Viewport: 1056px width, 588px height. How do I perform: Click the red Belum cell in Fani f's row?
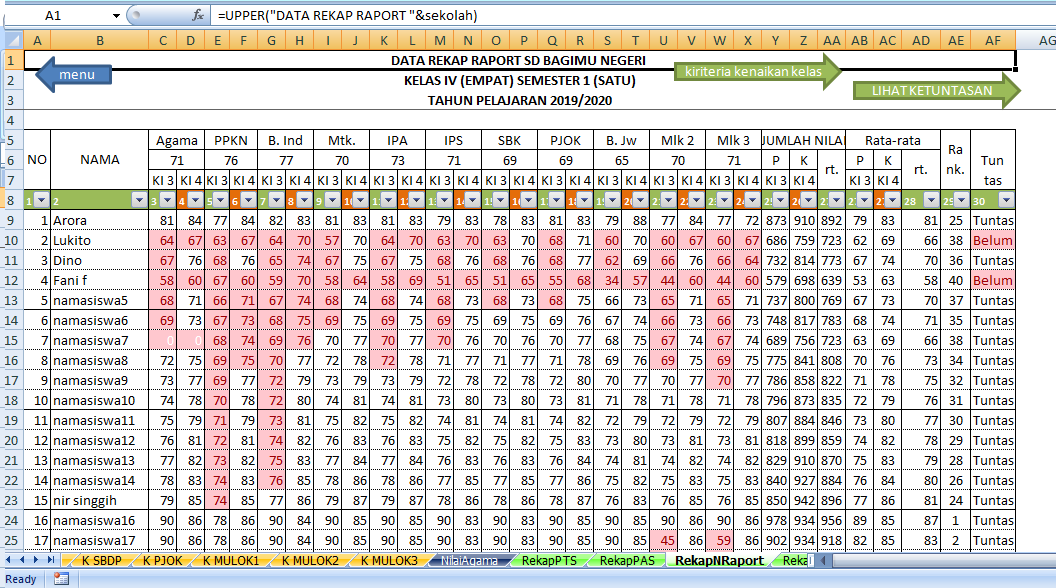point(993,280)
